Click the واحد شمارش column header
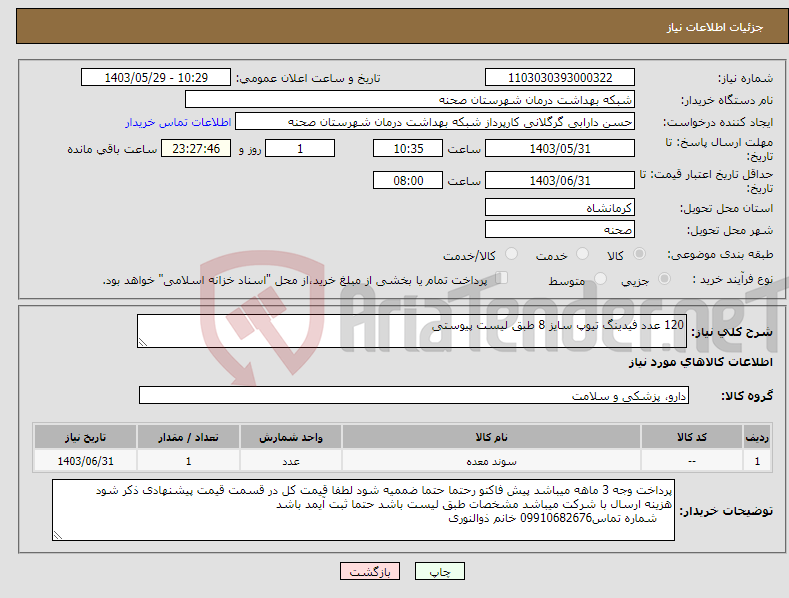The height and width of the screenshot is (598, 789). tap(291, 437)
